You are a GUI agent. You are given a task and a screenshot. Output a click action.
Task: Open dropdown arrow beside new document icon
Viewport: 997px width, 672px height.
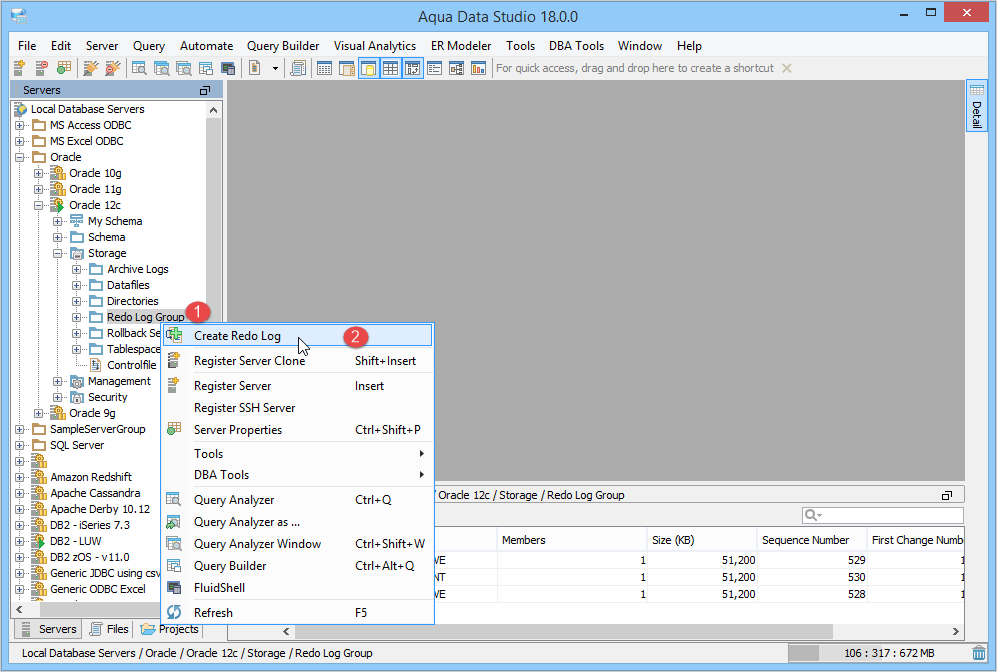tap(275, 68)
